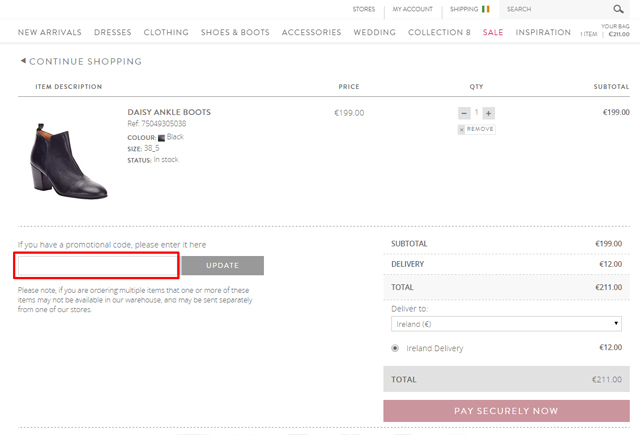Decrease quantity with the minus button

point(464,113)
